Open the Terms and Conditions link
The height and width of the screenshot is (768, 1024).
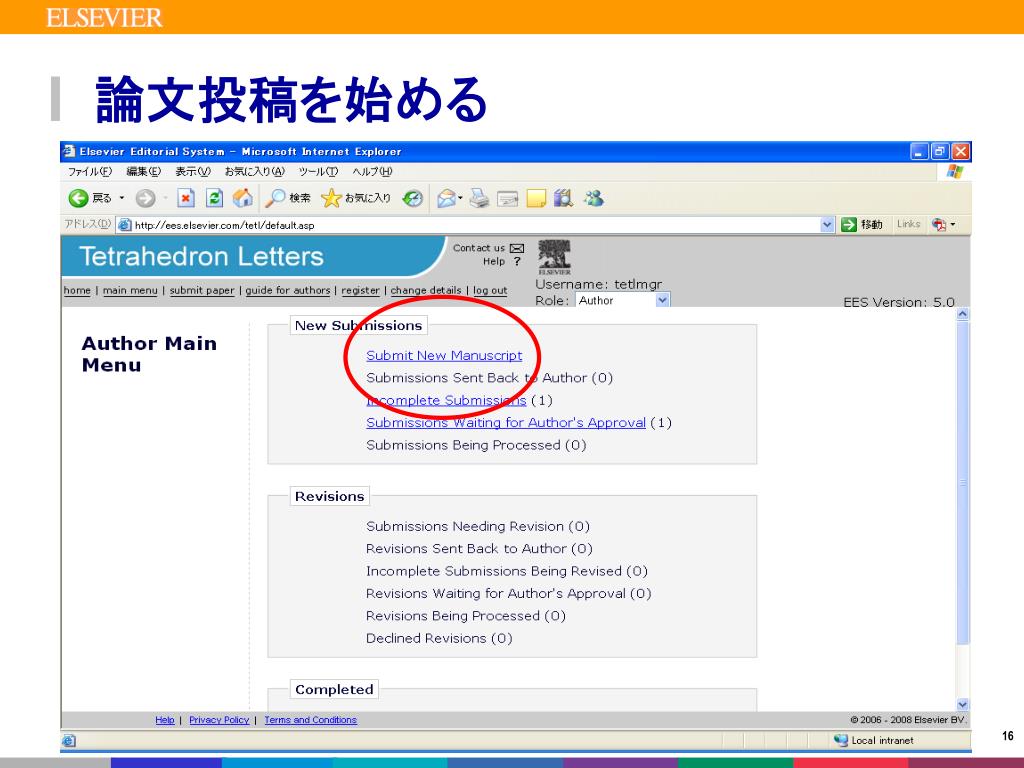click(x=310, y=720)
